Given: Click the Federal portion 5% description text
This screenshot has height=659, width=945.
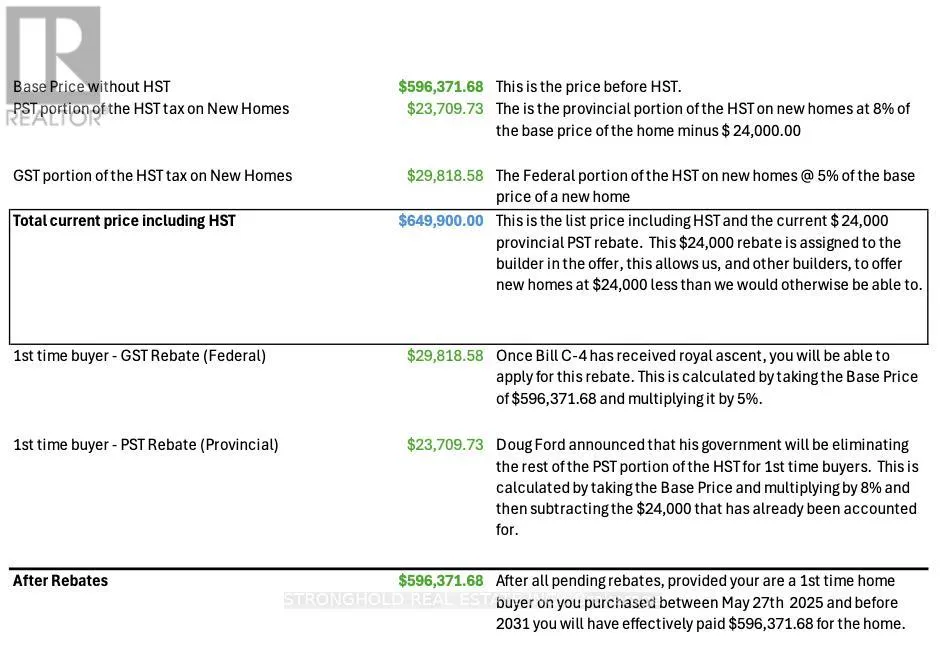Looking at the screenshot, I should pyautogui.click(x=704, y=186).
